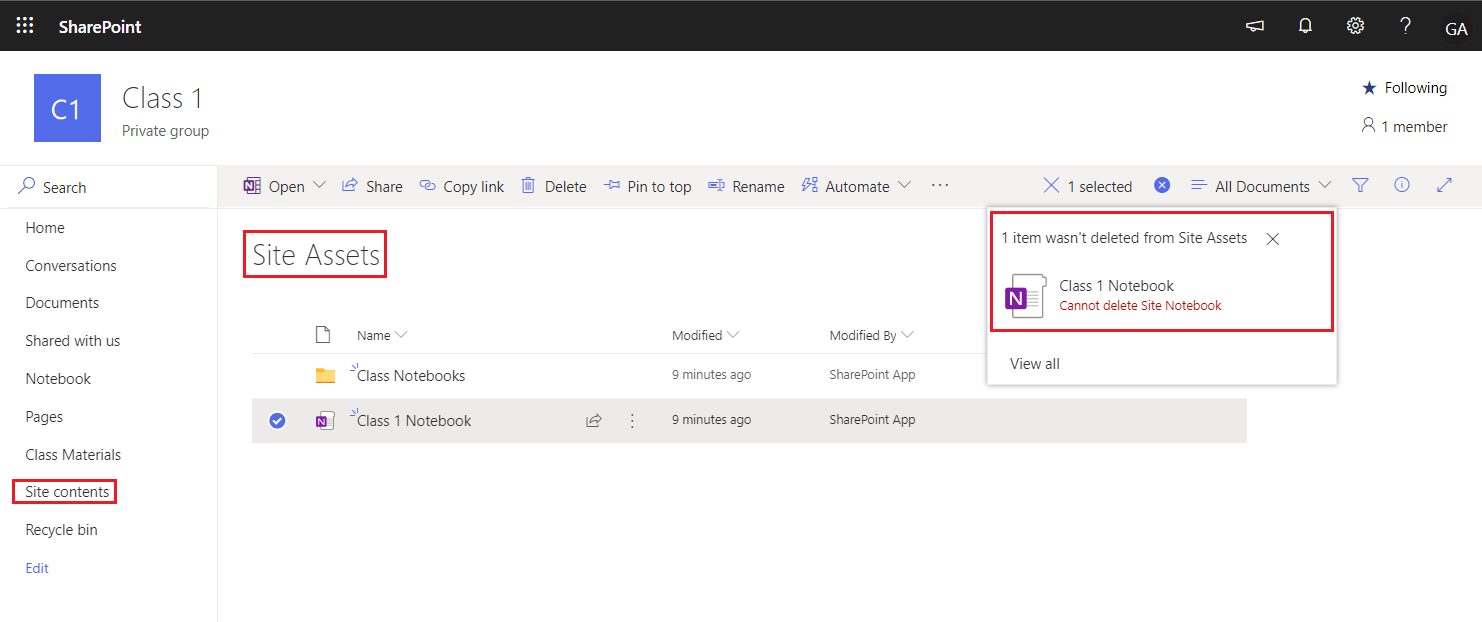Go to Recycle bin in navigation
The width and height of the screenshot is (1482, 622).
click(61, 530)
